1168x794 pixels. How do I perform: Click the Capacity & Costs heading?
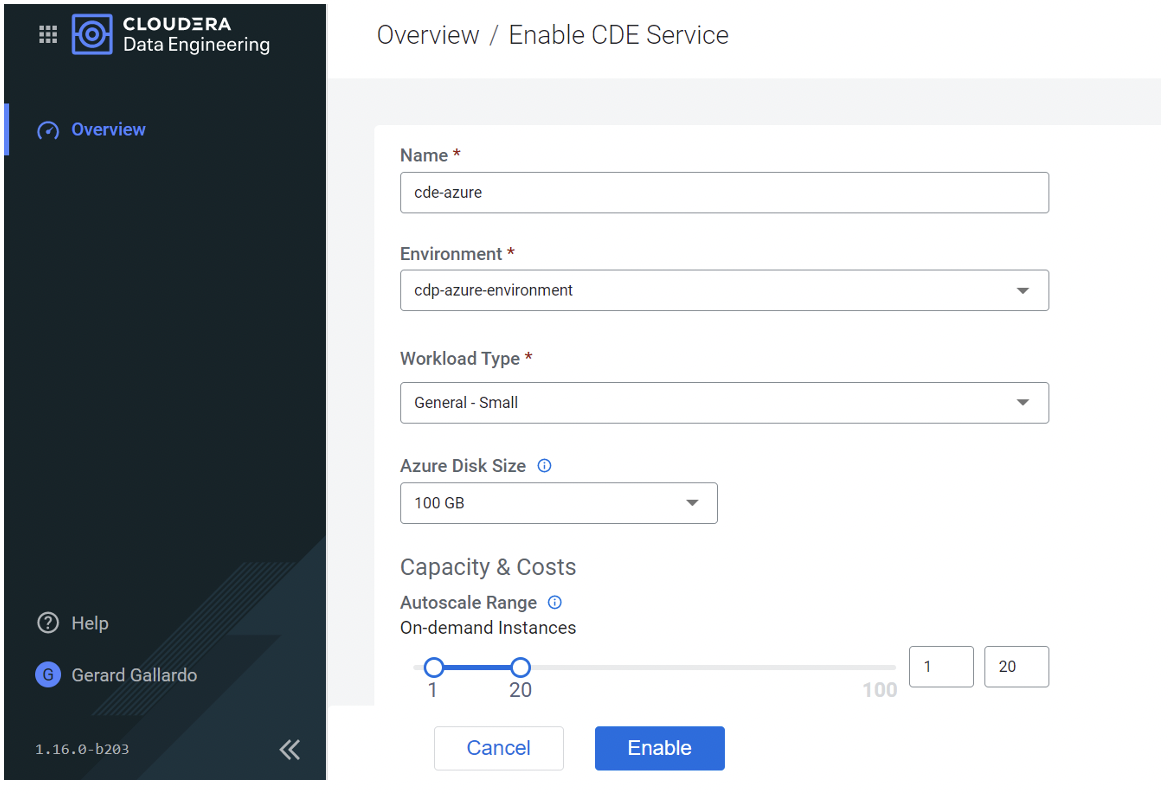(488, 567)
